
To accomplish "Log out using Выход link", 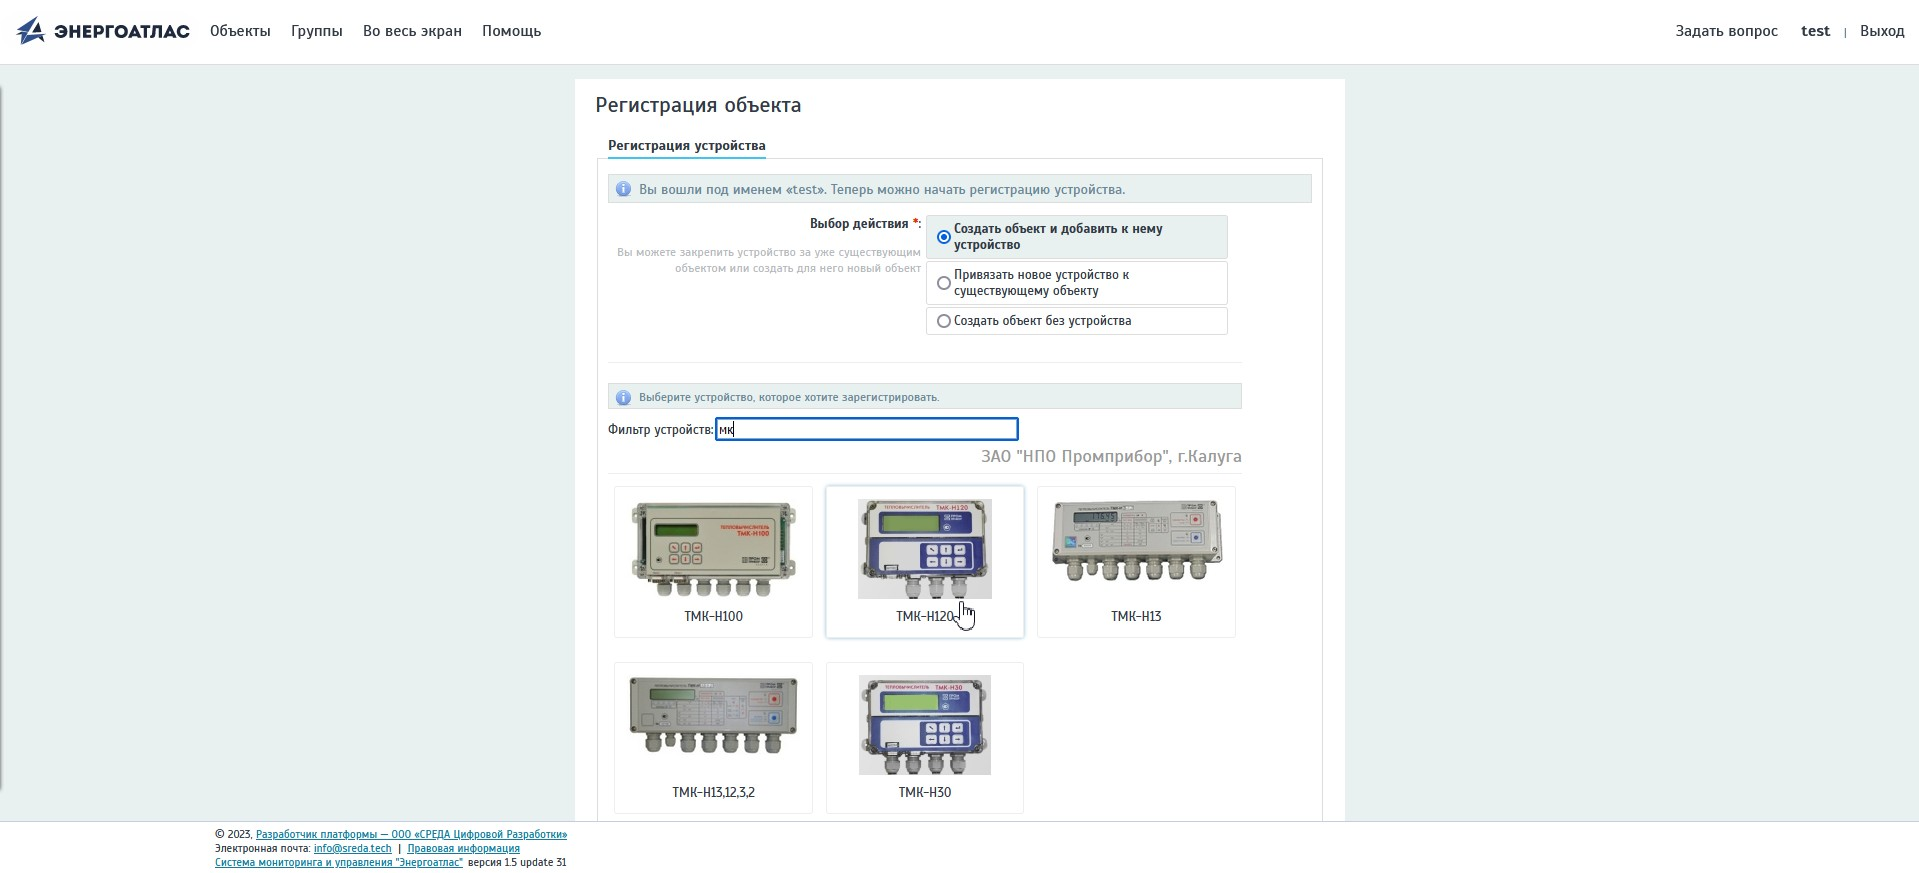I will click(x=1881, y=31).
